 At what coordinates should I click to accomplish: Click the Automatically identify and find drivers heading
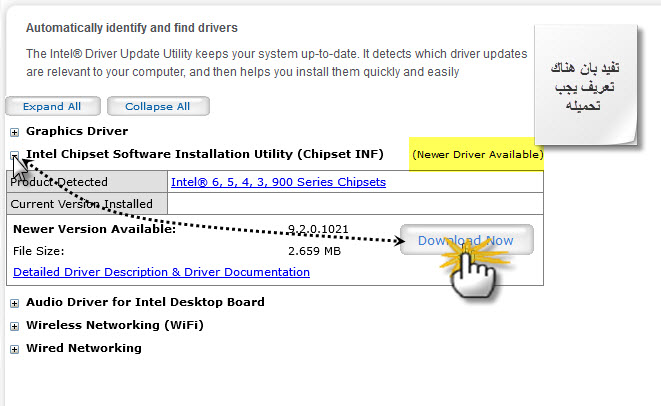(132, 28)
